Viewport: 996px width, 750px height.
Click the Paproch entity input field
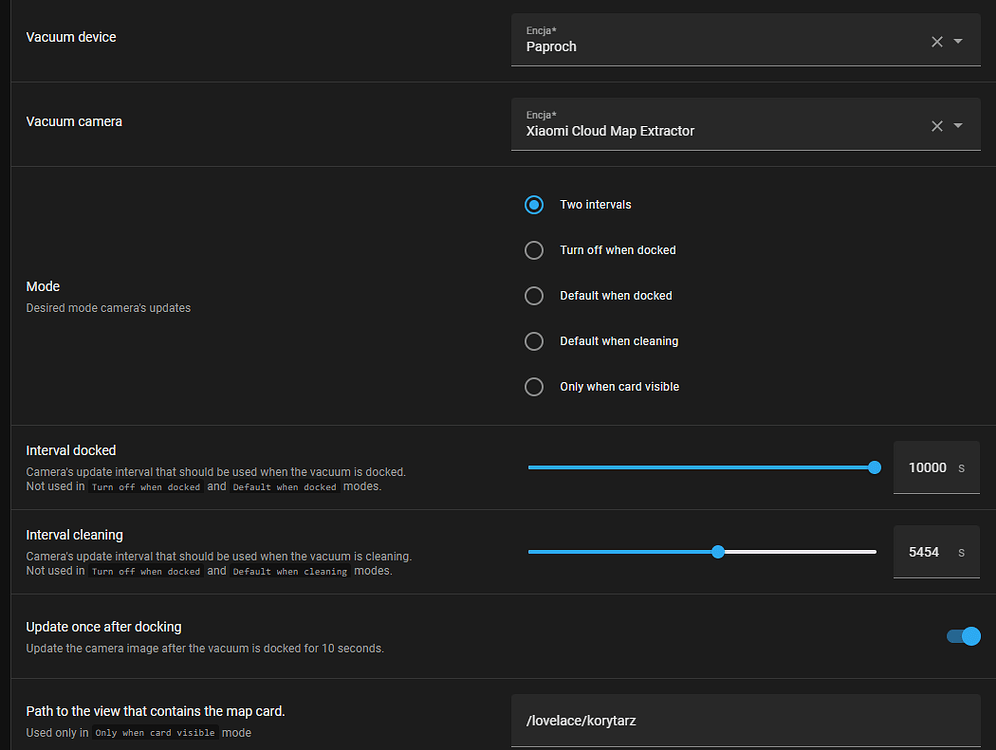click(700, 46)
